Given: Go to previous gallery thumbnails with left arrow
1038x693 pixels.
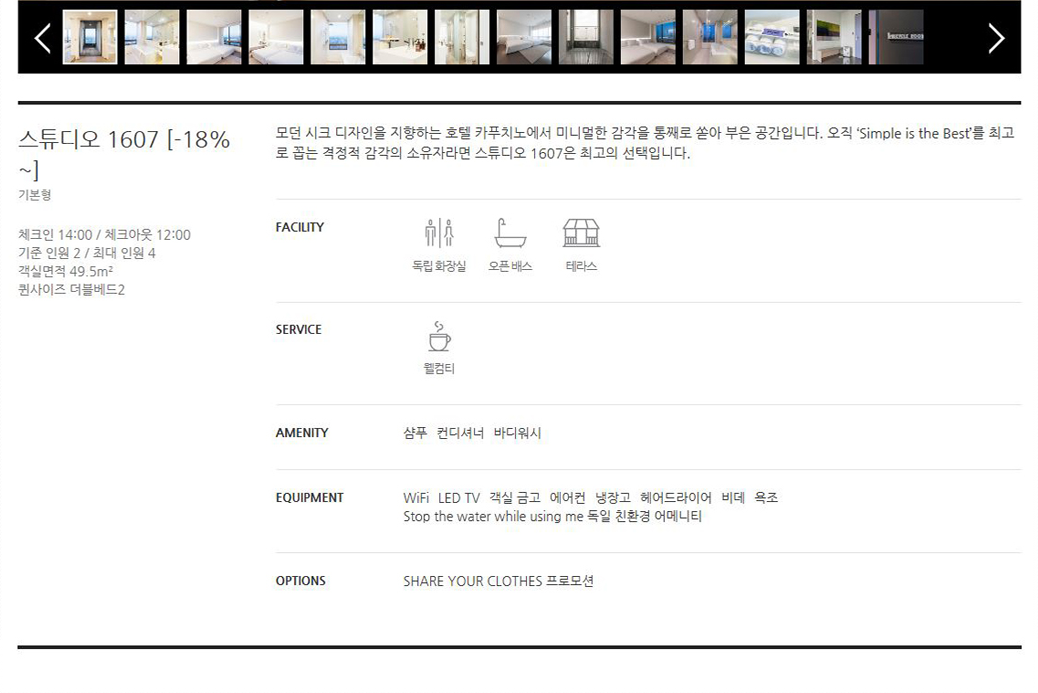Looking at the screenshot, I should click(x=43, y=38).
